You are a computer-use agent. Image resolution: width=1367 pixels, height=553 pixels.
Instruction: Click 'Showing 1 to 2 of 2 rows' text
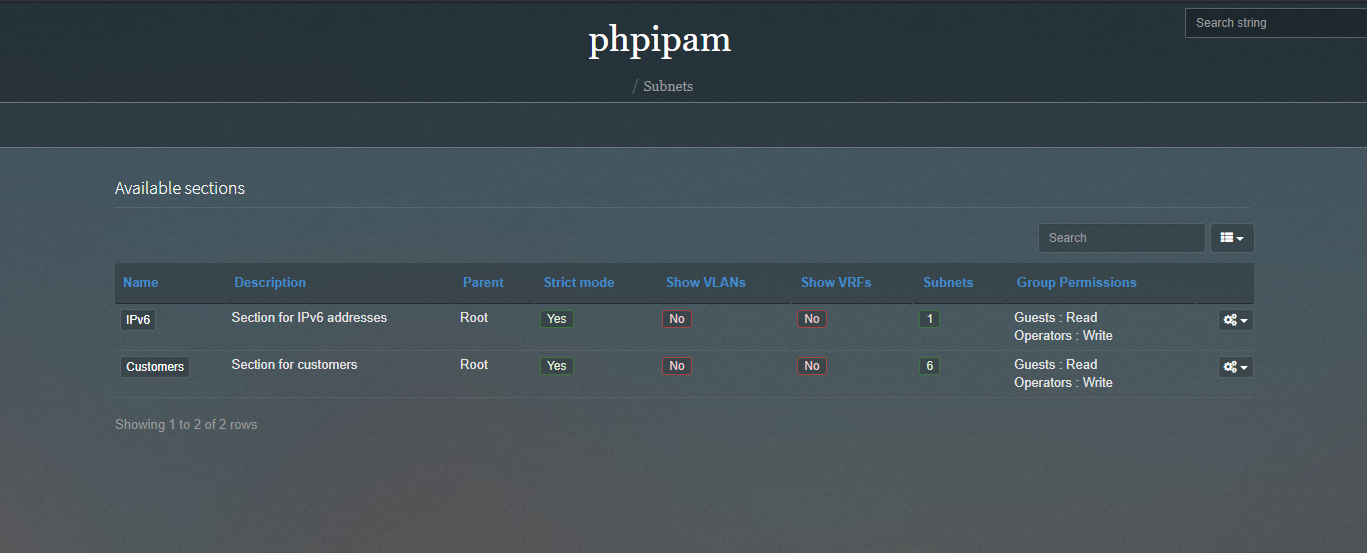186,424
